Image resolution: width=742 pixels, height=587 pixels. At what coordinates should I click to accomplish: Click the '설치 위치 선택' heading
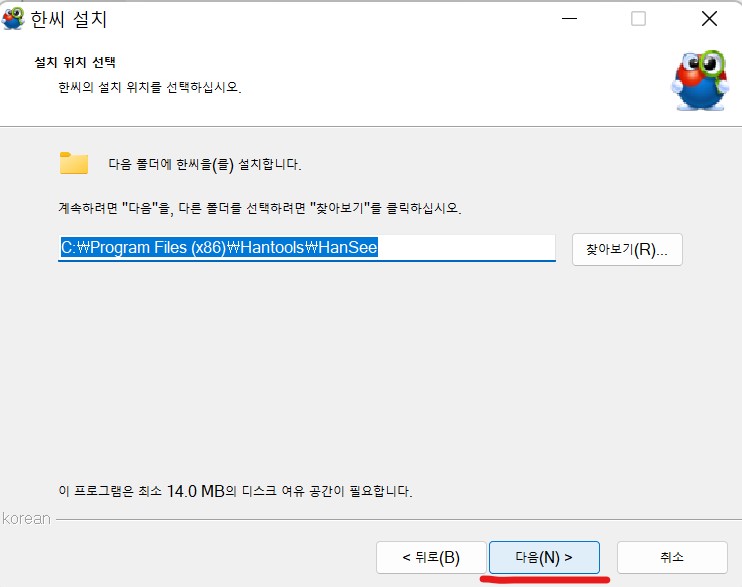click(75, 62)
